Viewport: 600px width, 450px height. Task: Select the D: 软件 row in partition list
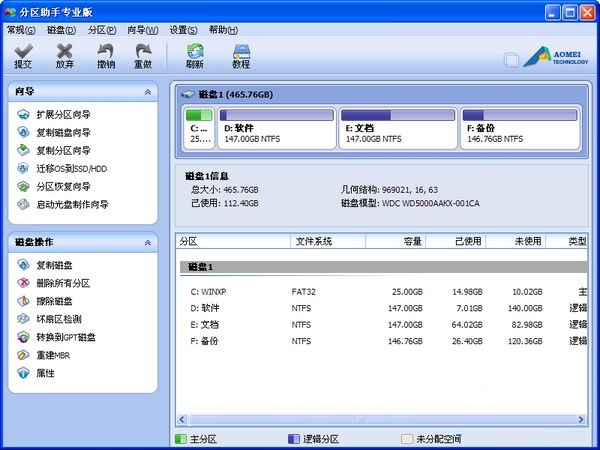383,308
